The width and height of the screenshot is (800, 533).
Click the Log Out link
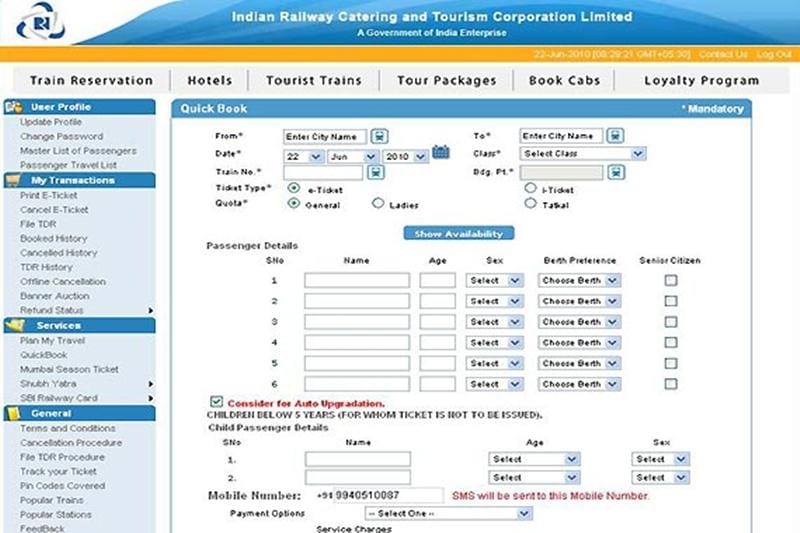773,54
